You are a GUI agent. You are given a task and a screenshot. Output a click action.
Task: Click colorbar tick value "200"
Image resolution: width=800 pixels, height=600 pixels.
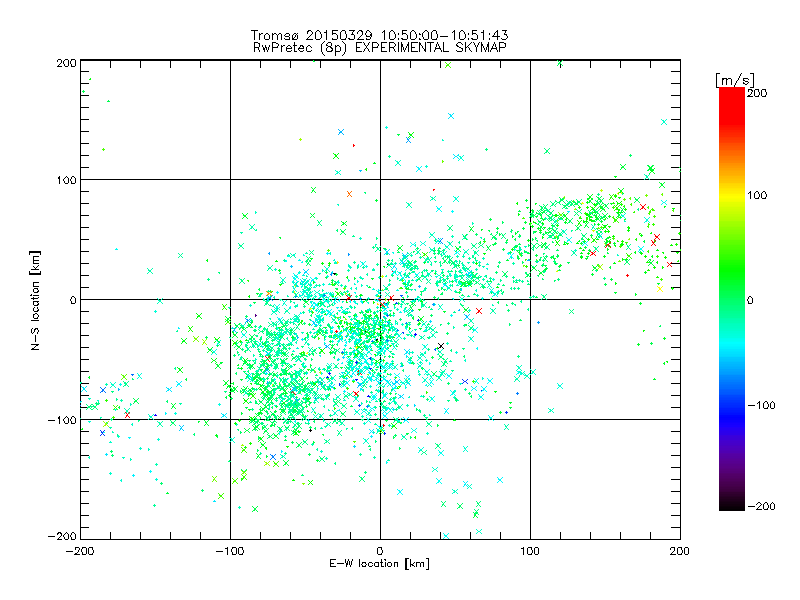coord(757,93)
